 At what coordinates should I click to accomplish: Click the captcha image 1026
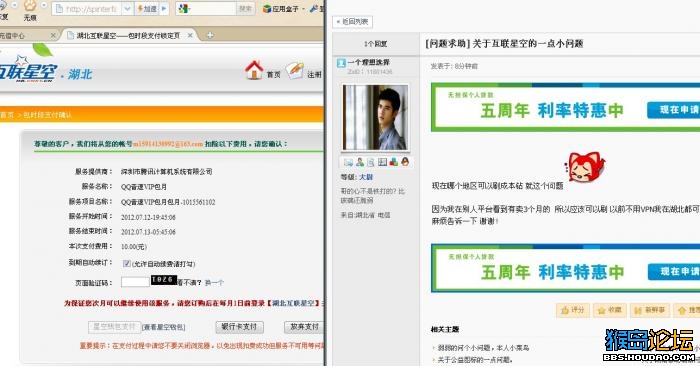coord(163,279)
